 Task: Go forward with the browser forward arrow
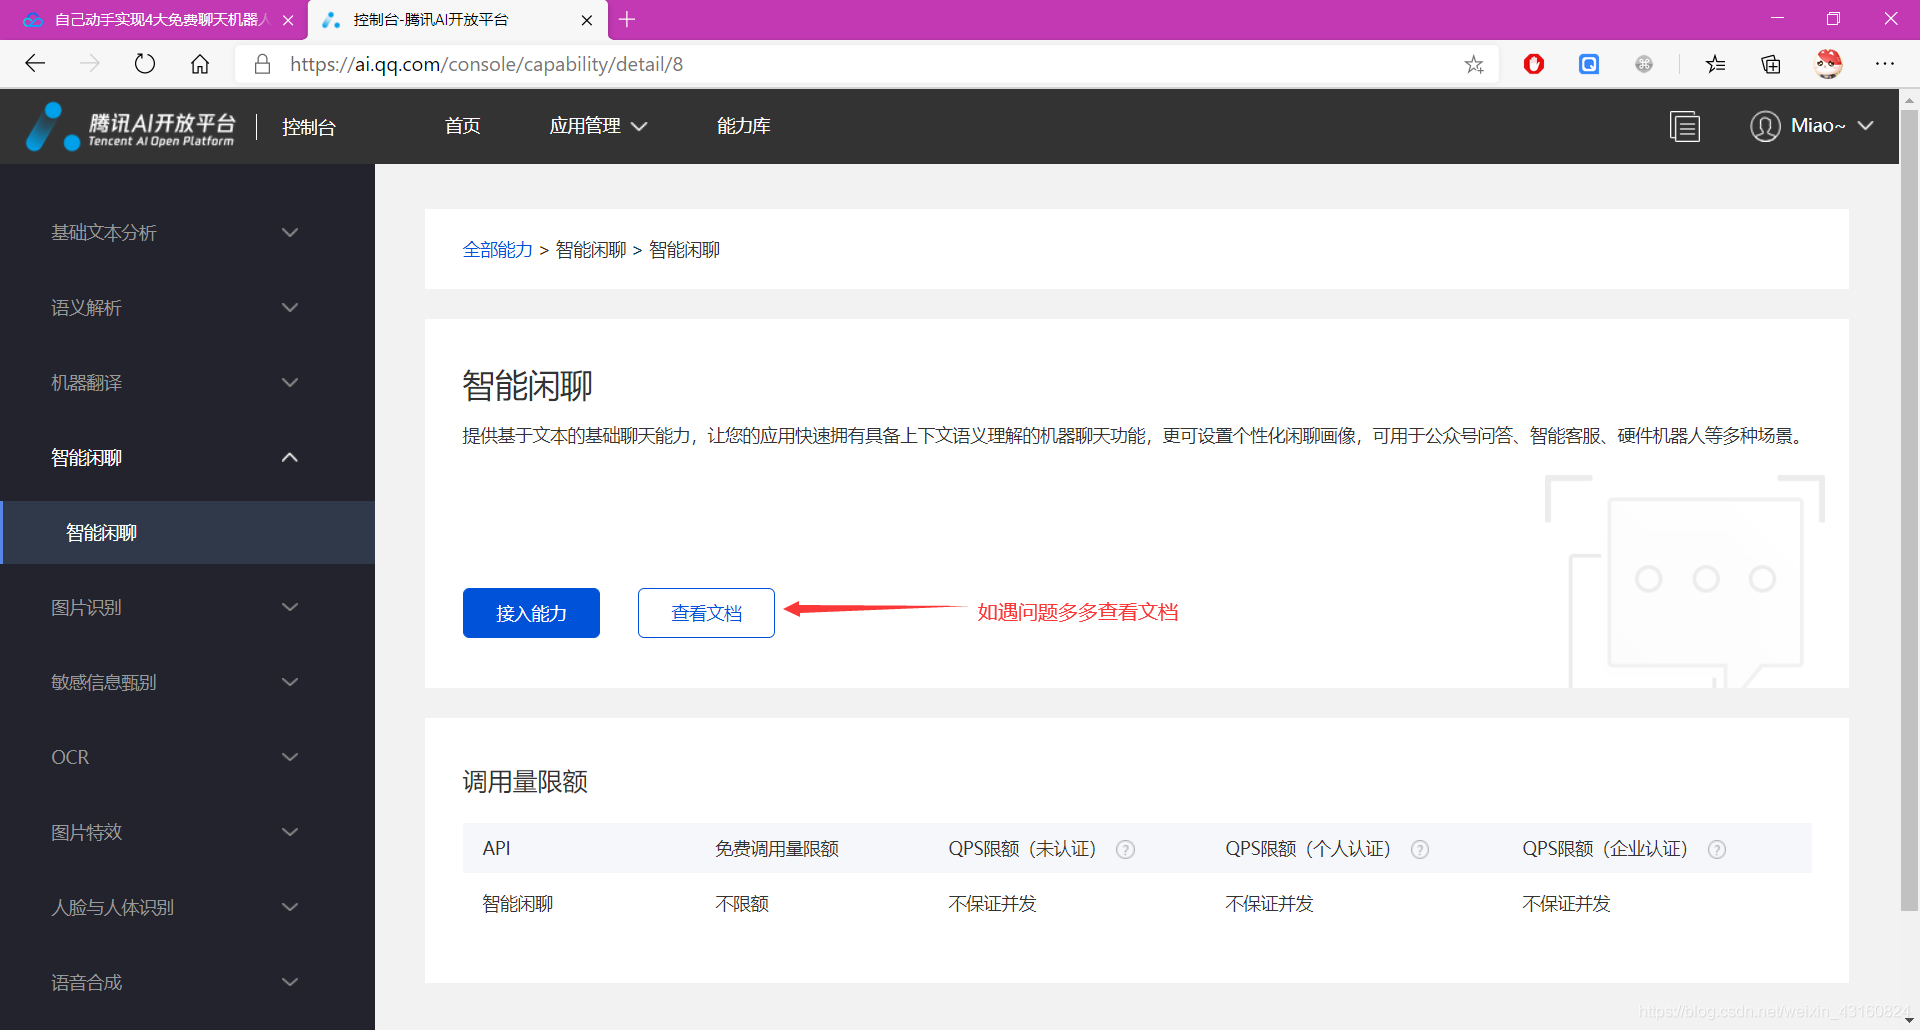coord(90,64)
